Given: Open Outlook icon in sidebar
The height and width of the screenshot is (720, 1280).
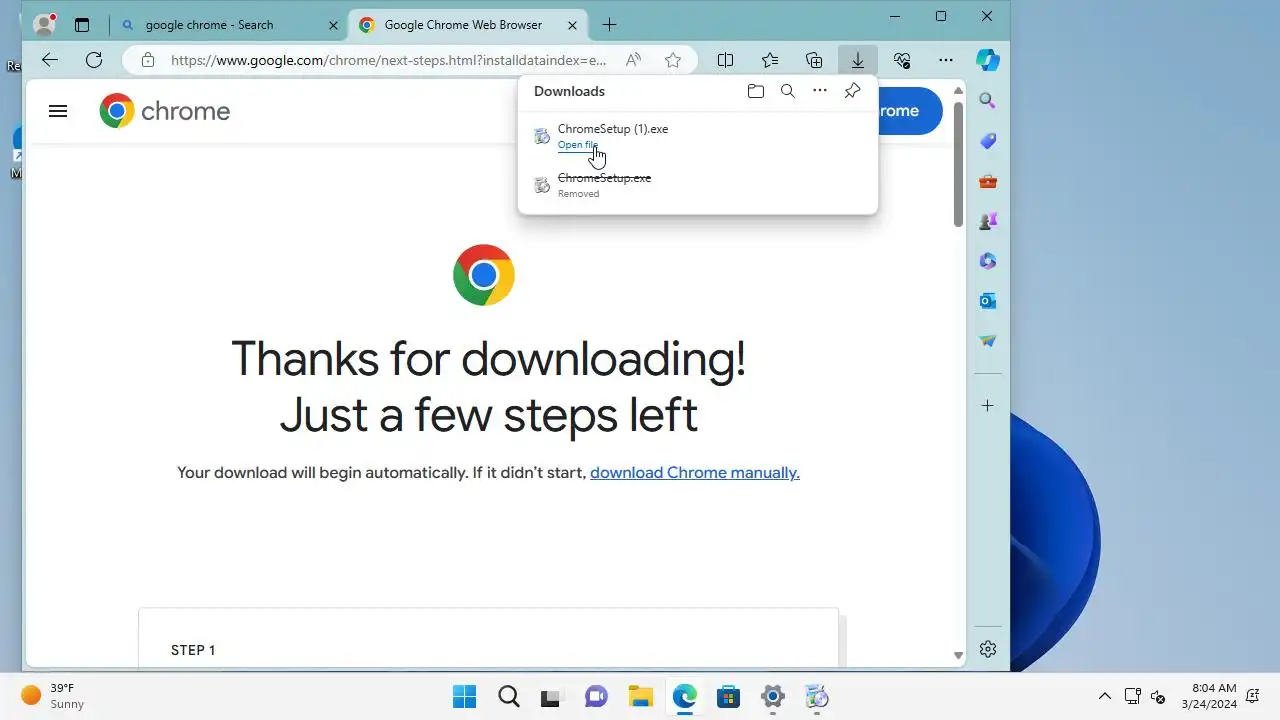Looking at the screenshot, I should tap(988, 301).
